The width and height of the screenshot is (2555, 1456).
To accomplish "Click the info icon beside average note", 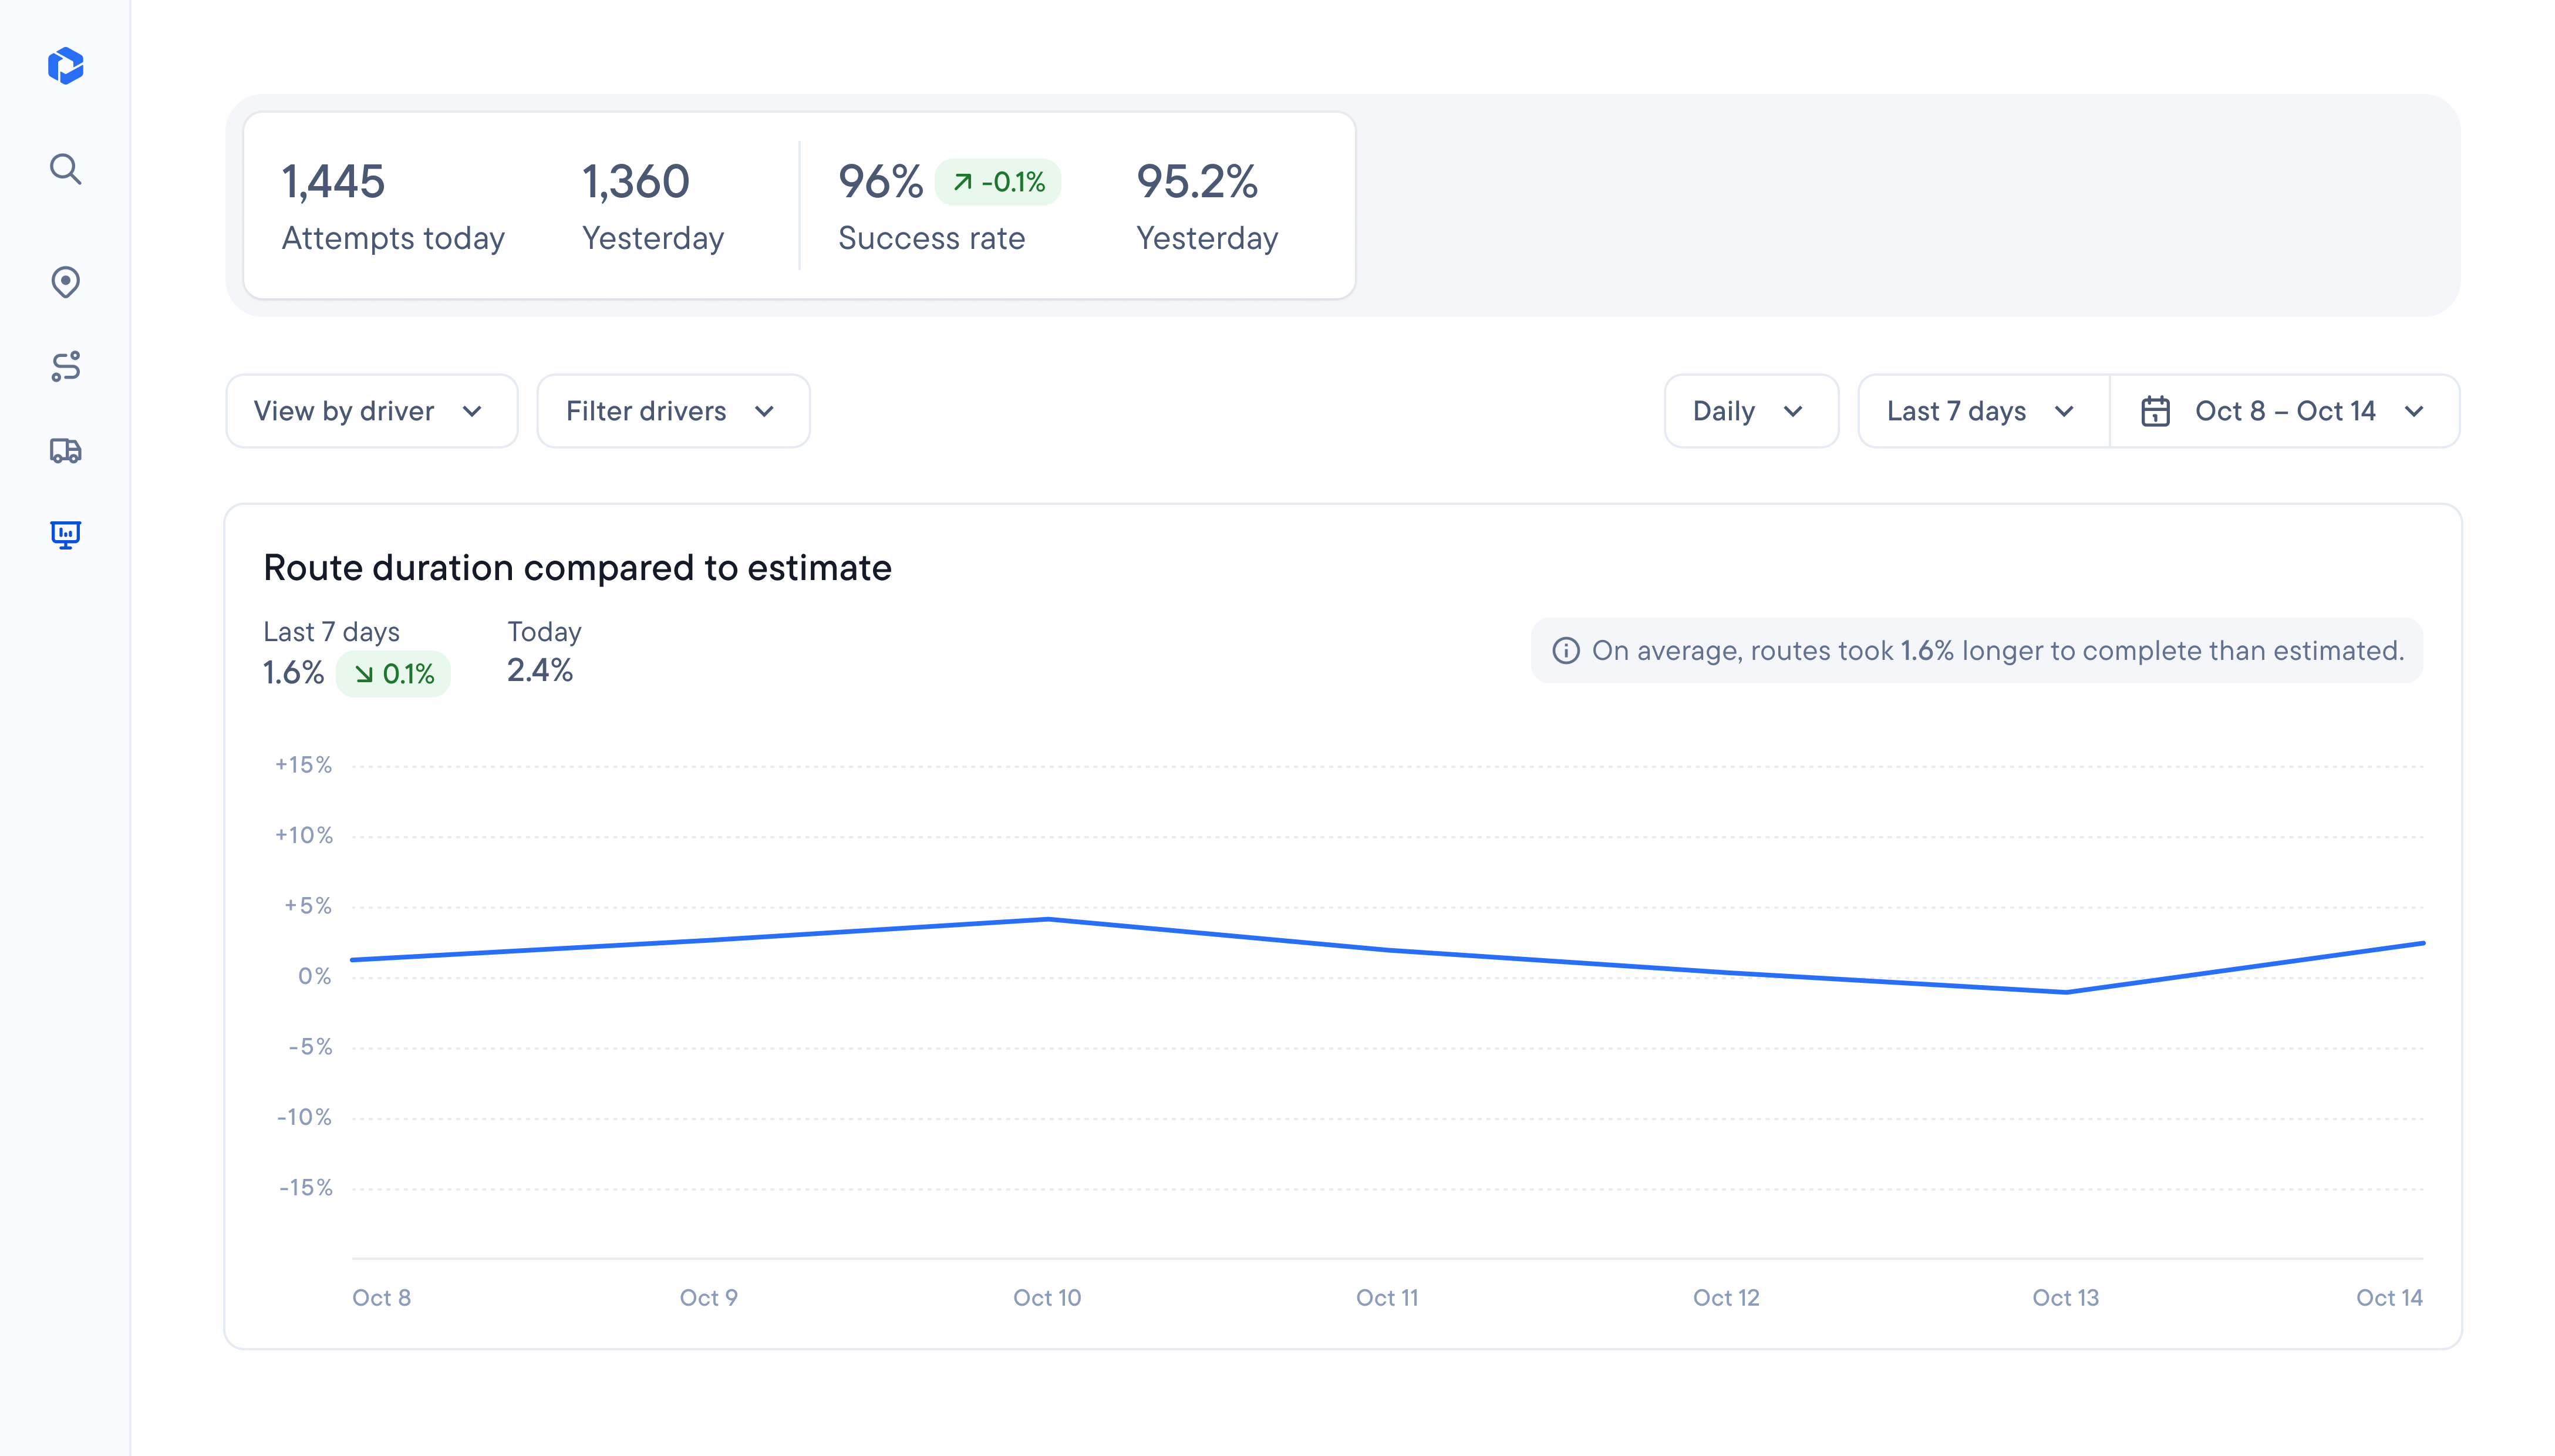I will (1565, 651).
